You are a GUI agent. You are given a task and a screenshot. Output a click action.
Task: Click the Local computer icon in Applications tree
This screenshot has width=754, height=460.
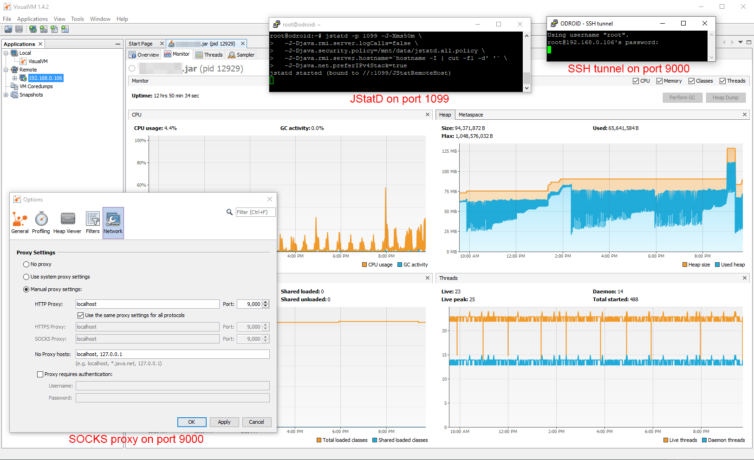pos(14,53)
